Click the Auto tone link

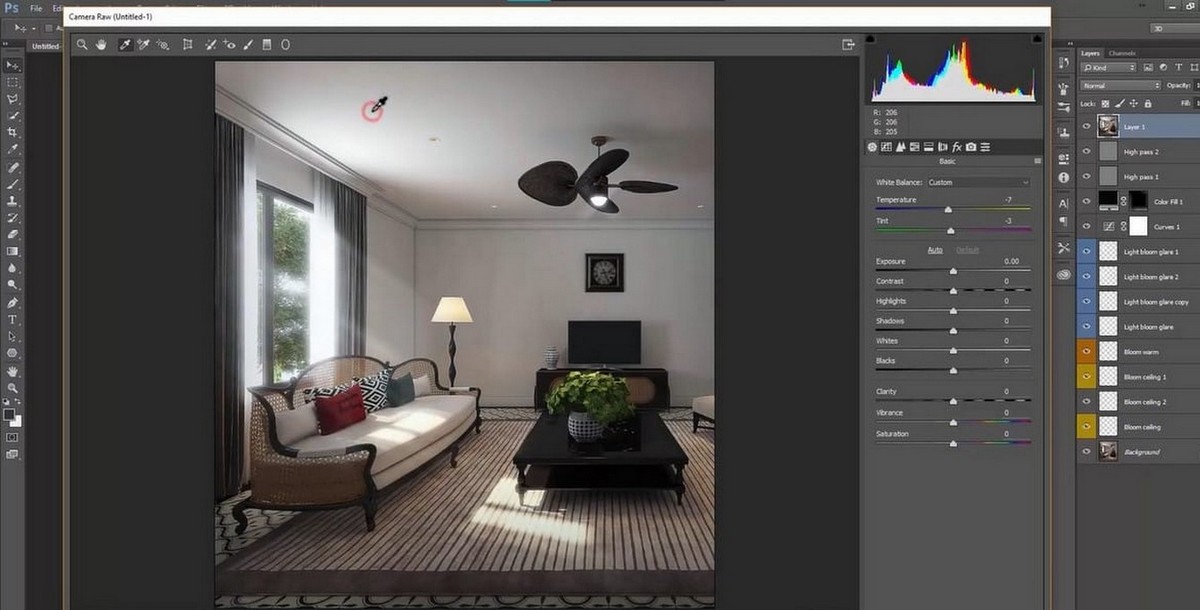point(935,250)
